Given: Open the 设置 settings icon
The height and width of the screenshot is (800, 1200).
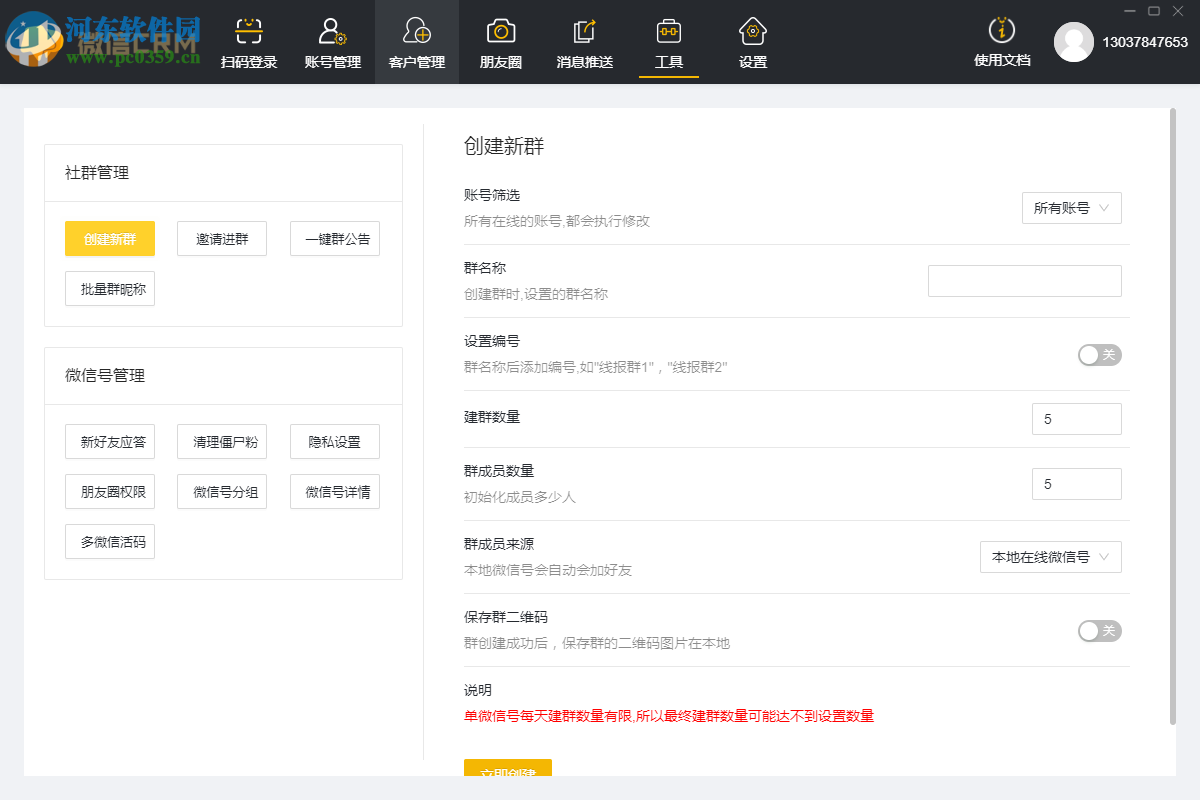Looking at the screenshot, I should 752,30.
